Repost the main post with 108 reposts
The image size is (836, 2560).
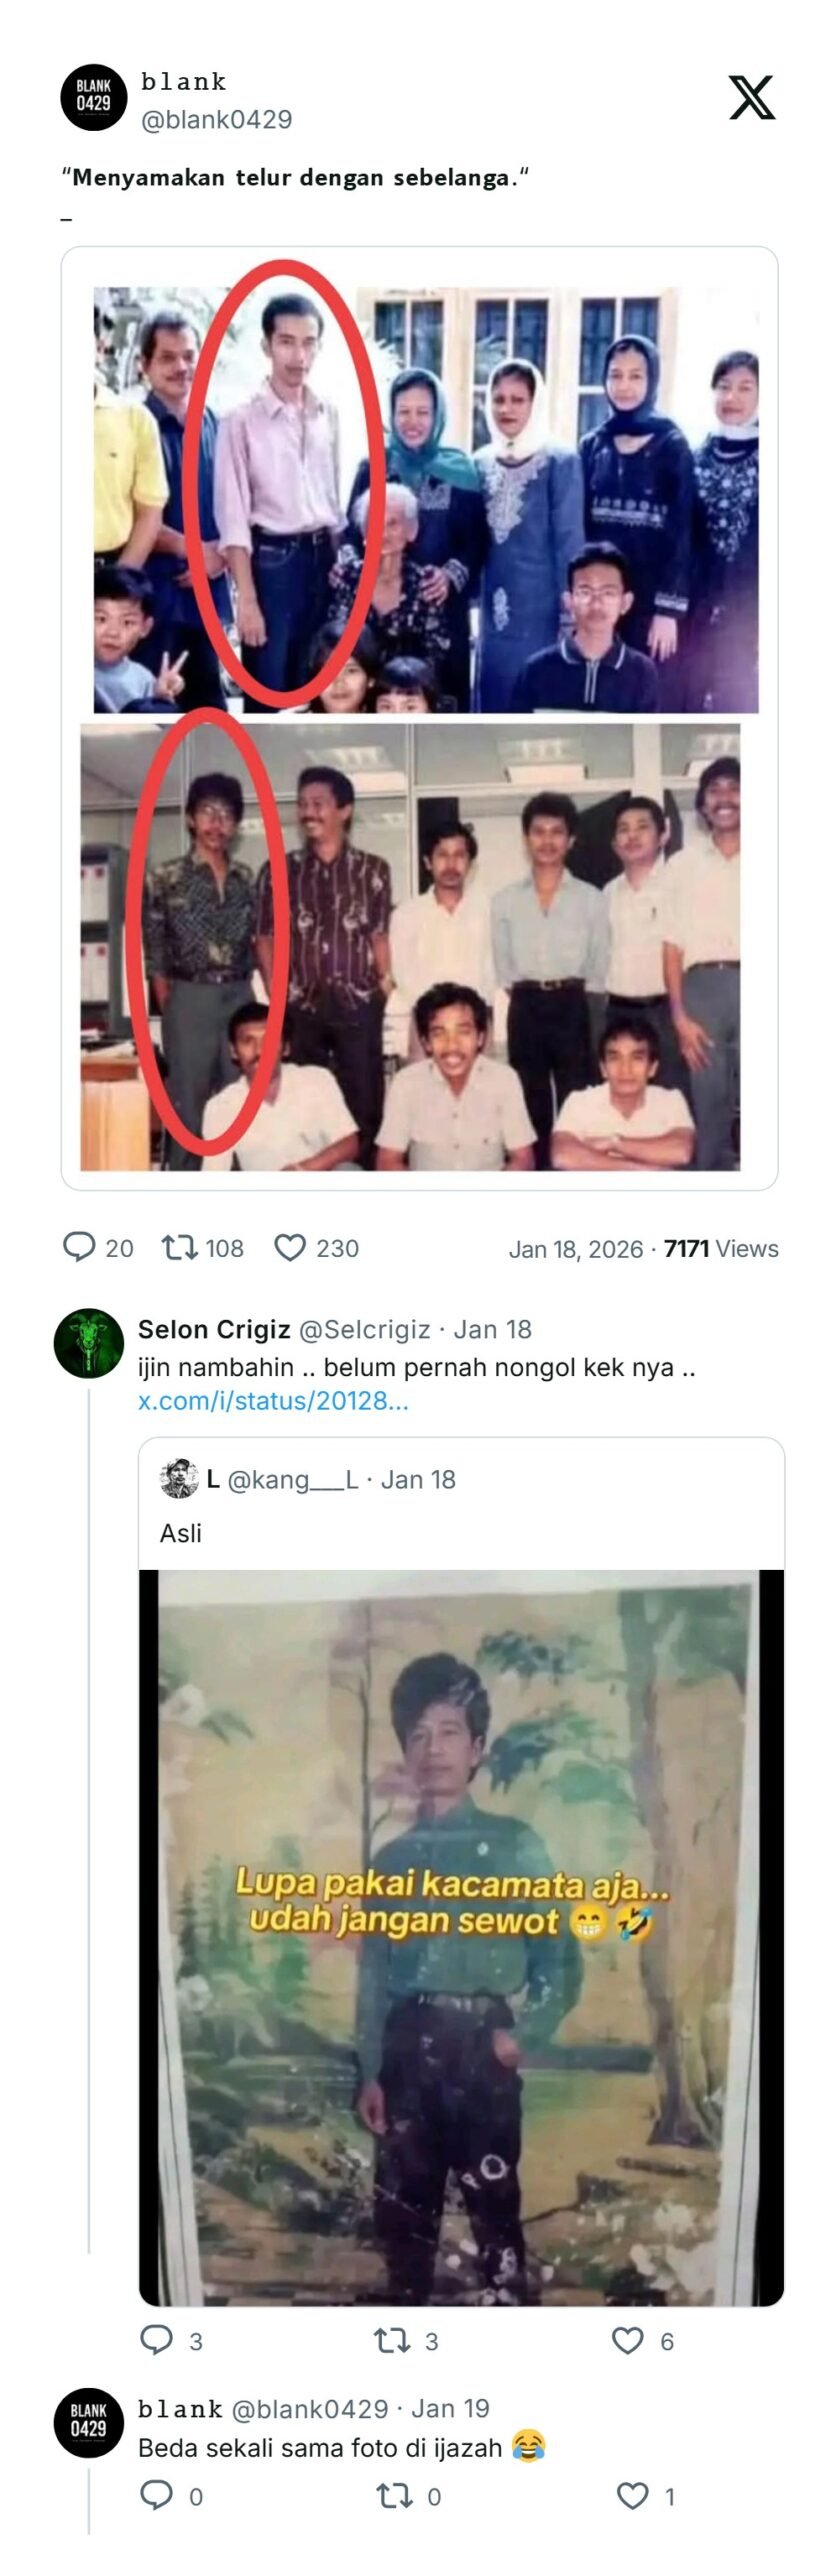(180, 1247)
